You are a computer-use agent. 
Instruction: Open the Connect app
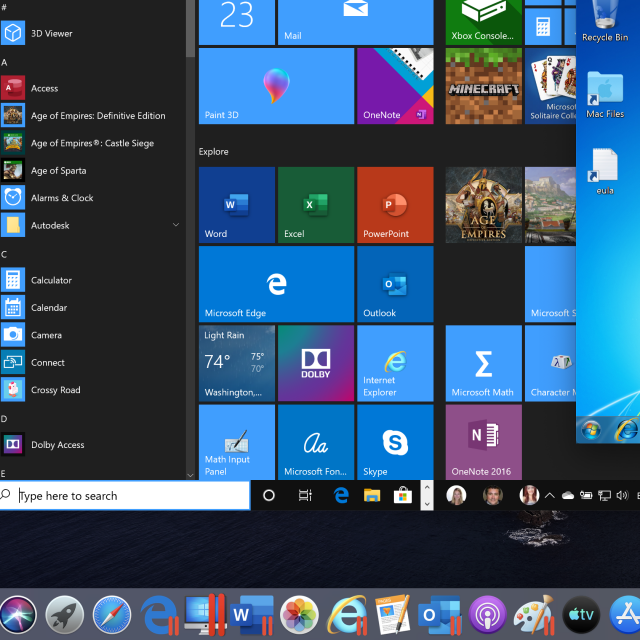coord(92,362)
